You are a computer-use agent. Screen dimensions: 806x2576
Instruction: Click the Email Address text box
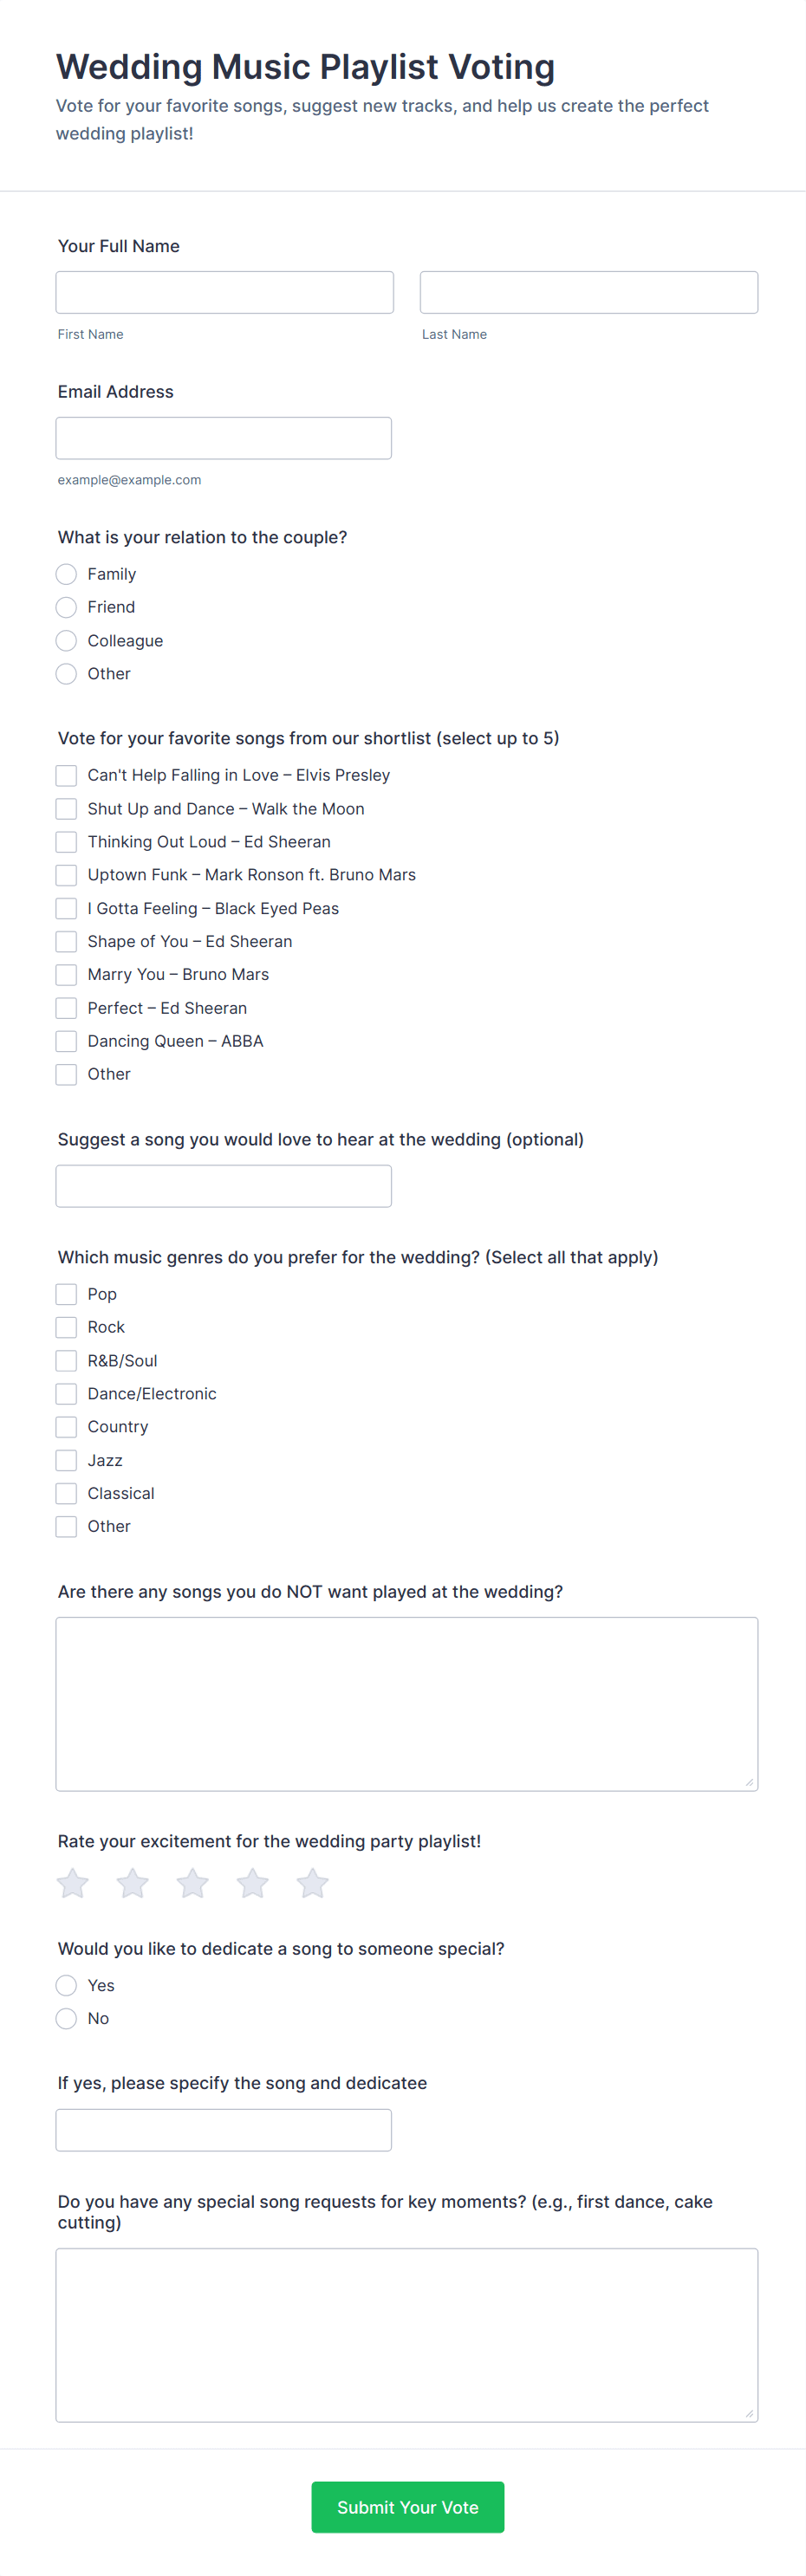click(x=224, y=438)
